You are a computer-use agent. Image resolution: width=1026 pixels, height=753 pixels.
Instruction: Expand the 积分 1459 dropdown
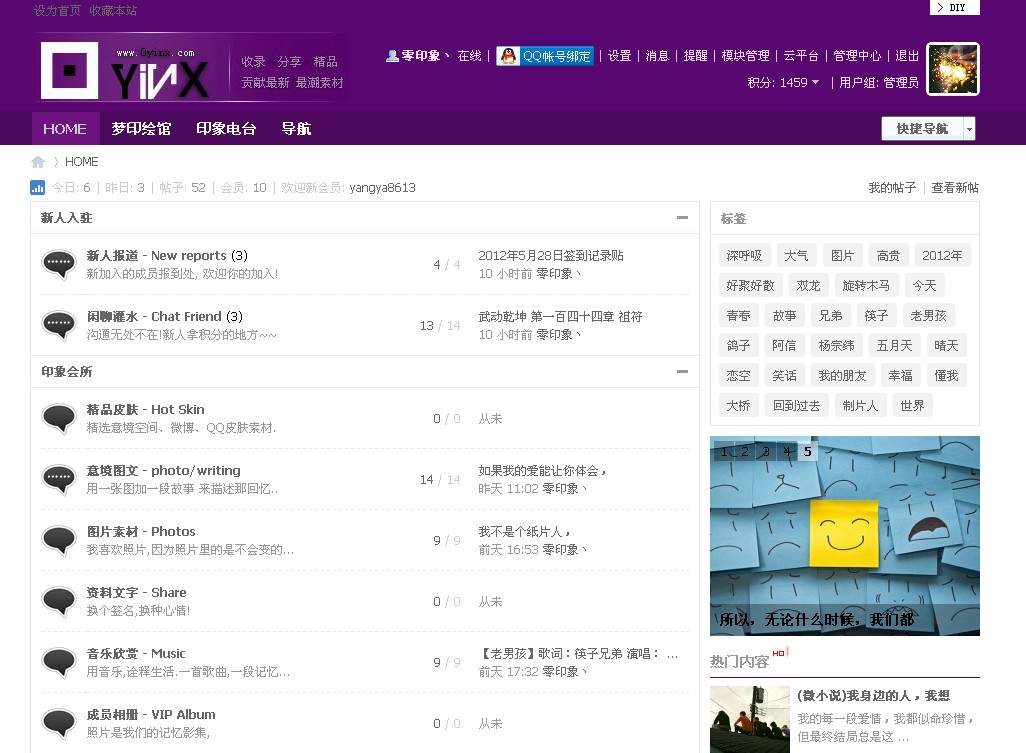pos(815,83)
